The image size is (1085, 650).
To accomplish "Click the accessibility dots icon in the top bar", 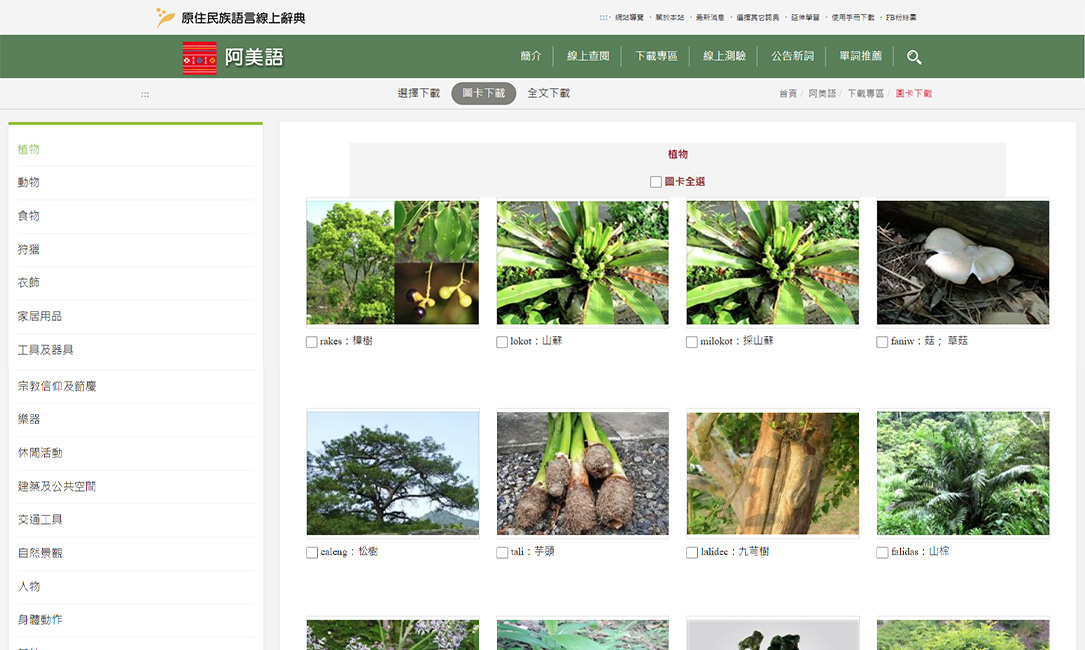I will click(x=604, y=17).
